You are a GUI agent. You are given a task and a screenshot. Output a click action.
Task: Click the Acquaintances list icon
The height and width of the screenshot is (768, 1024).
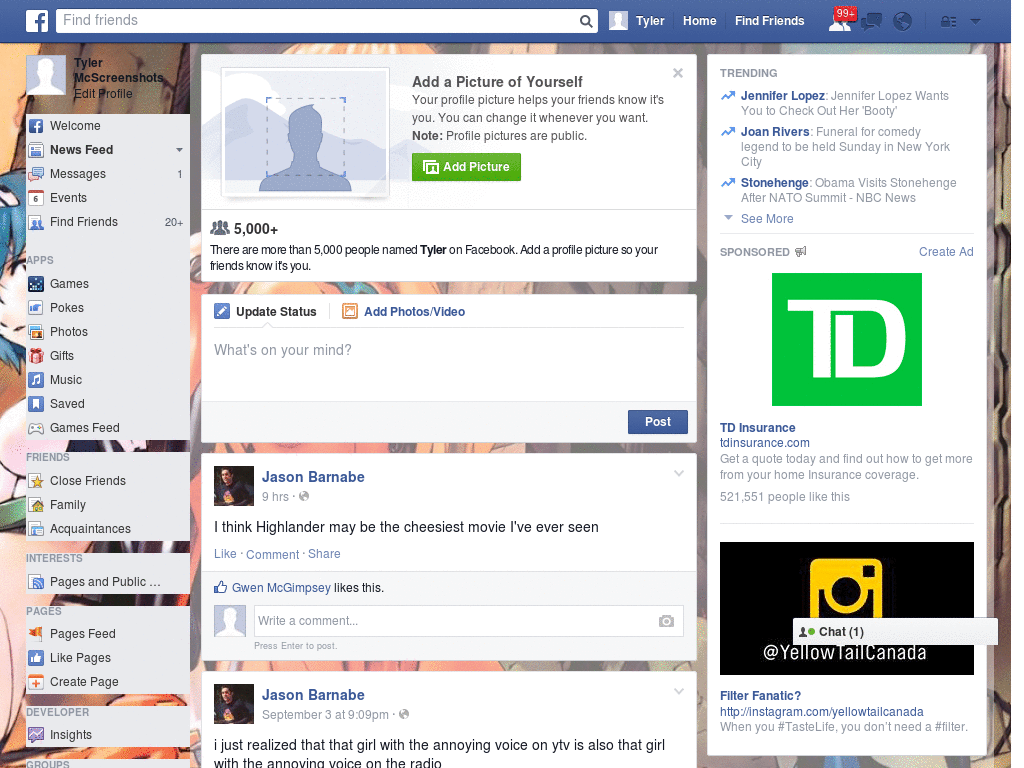[x=36, y=529]
